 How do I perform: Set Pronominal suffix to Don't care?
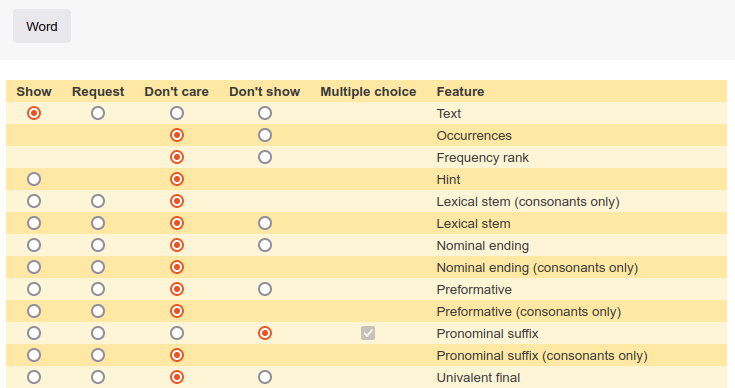[x=177, y=333]
